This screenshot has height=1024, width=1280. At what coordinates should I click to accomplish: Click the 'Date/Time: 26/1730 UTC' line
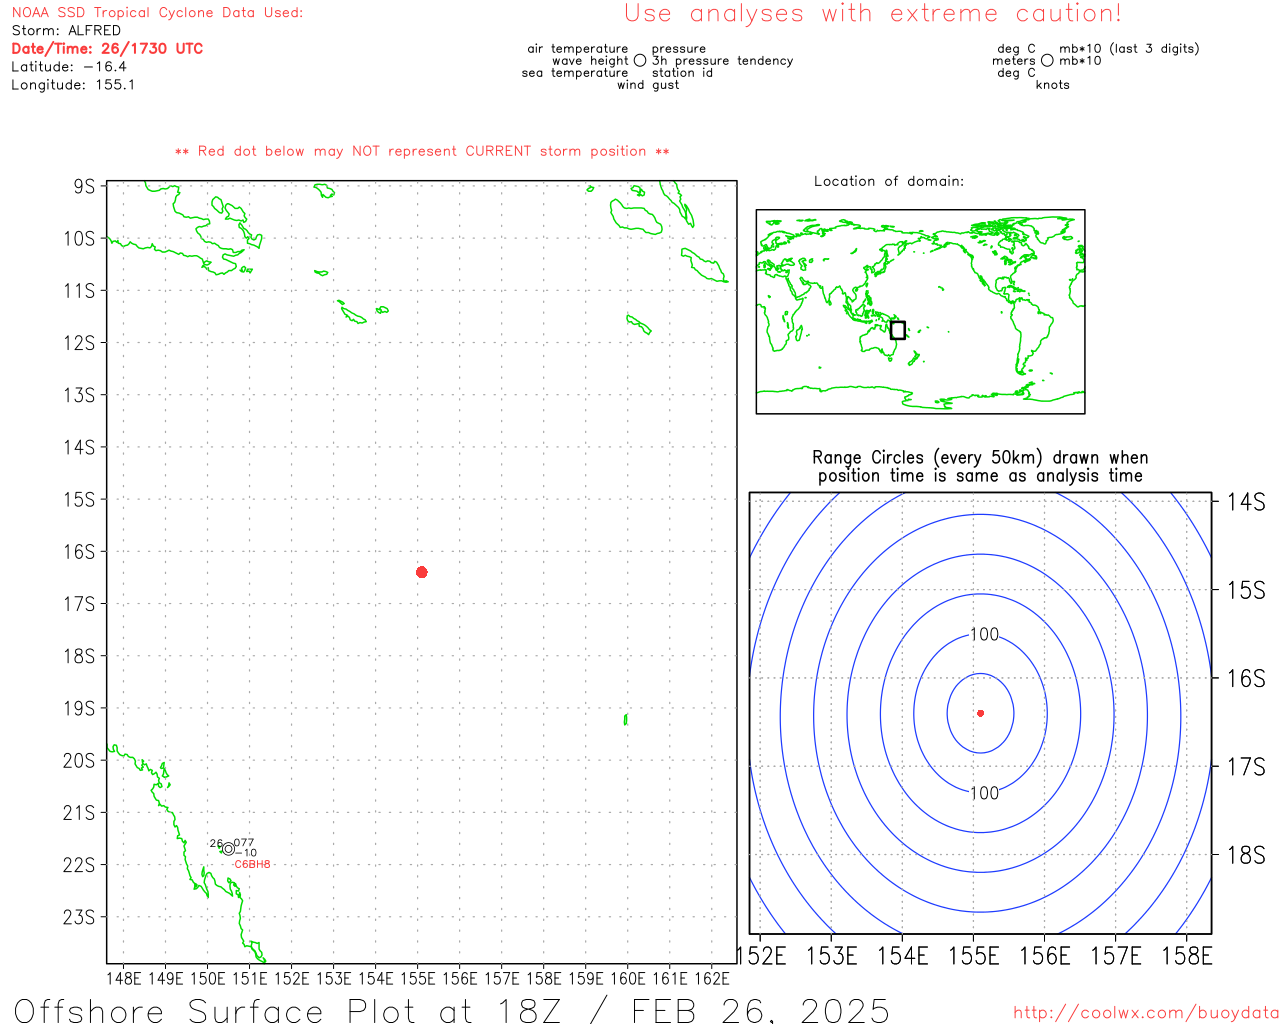click(107, 49)
